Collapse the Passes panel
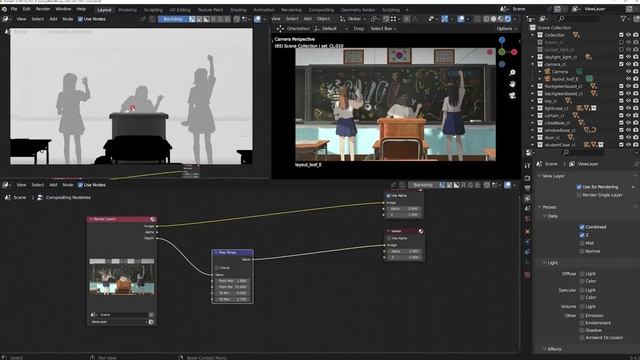The image size is (640, 360). pos(540,207)
